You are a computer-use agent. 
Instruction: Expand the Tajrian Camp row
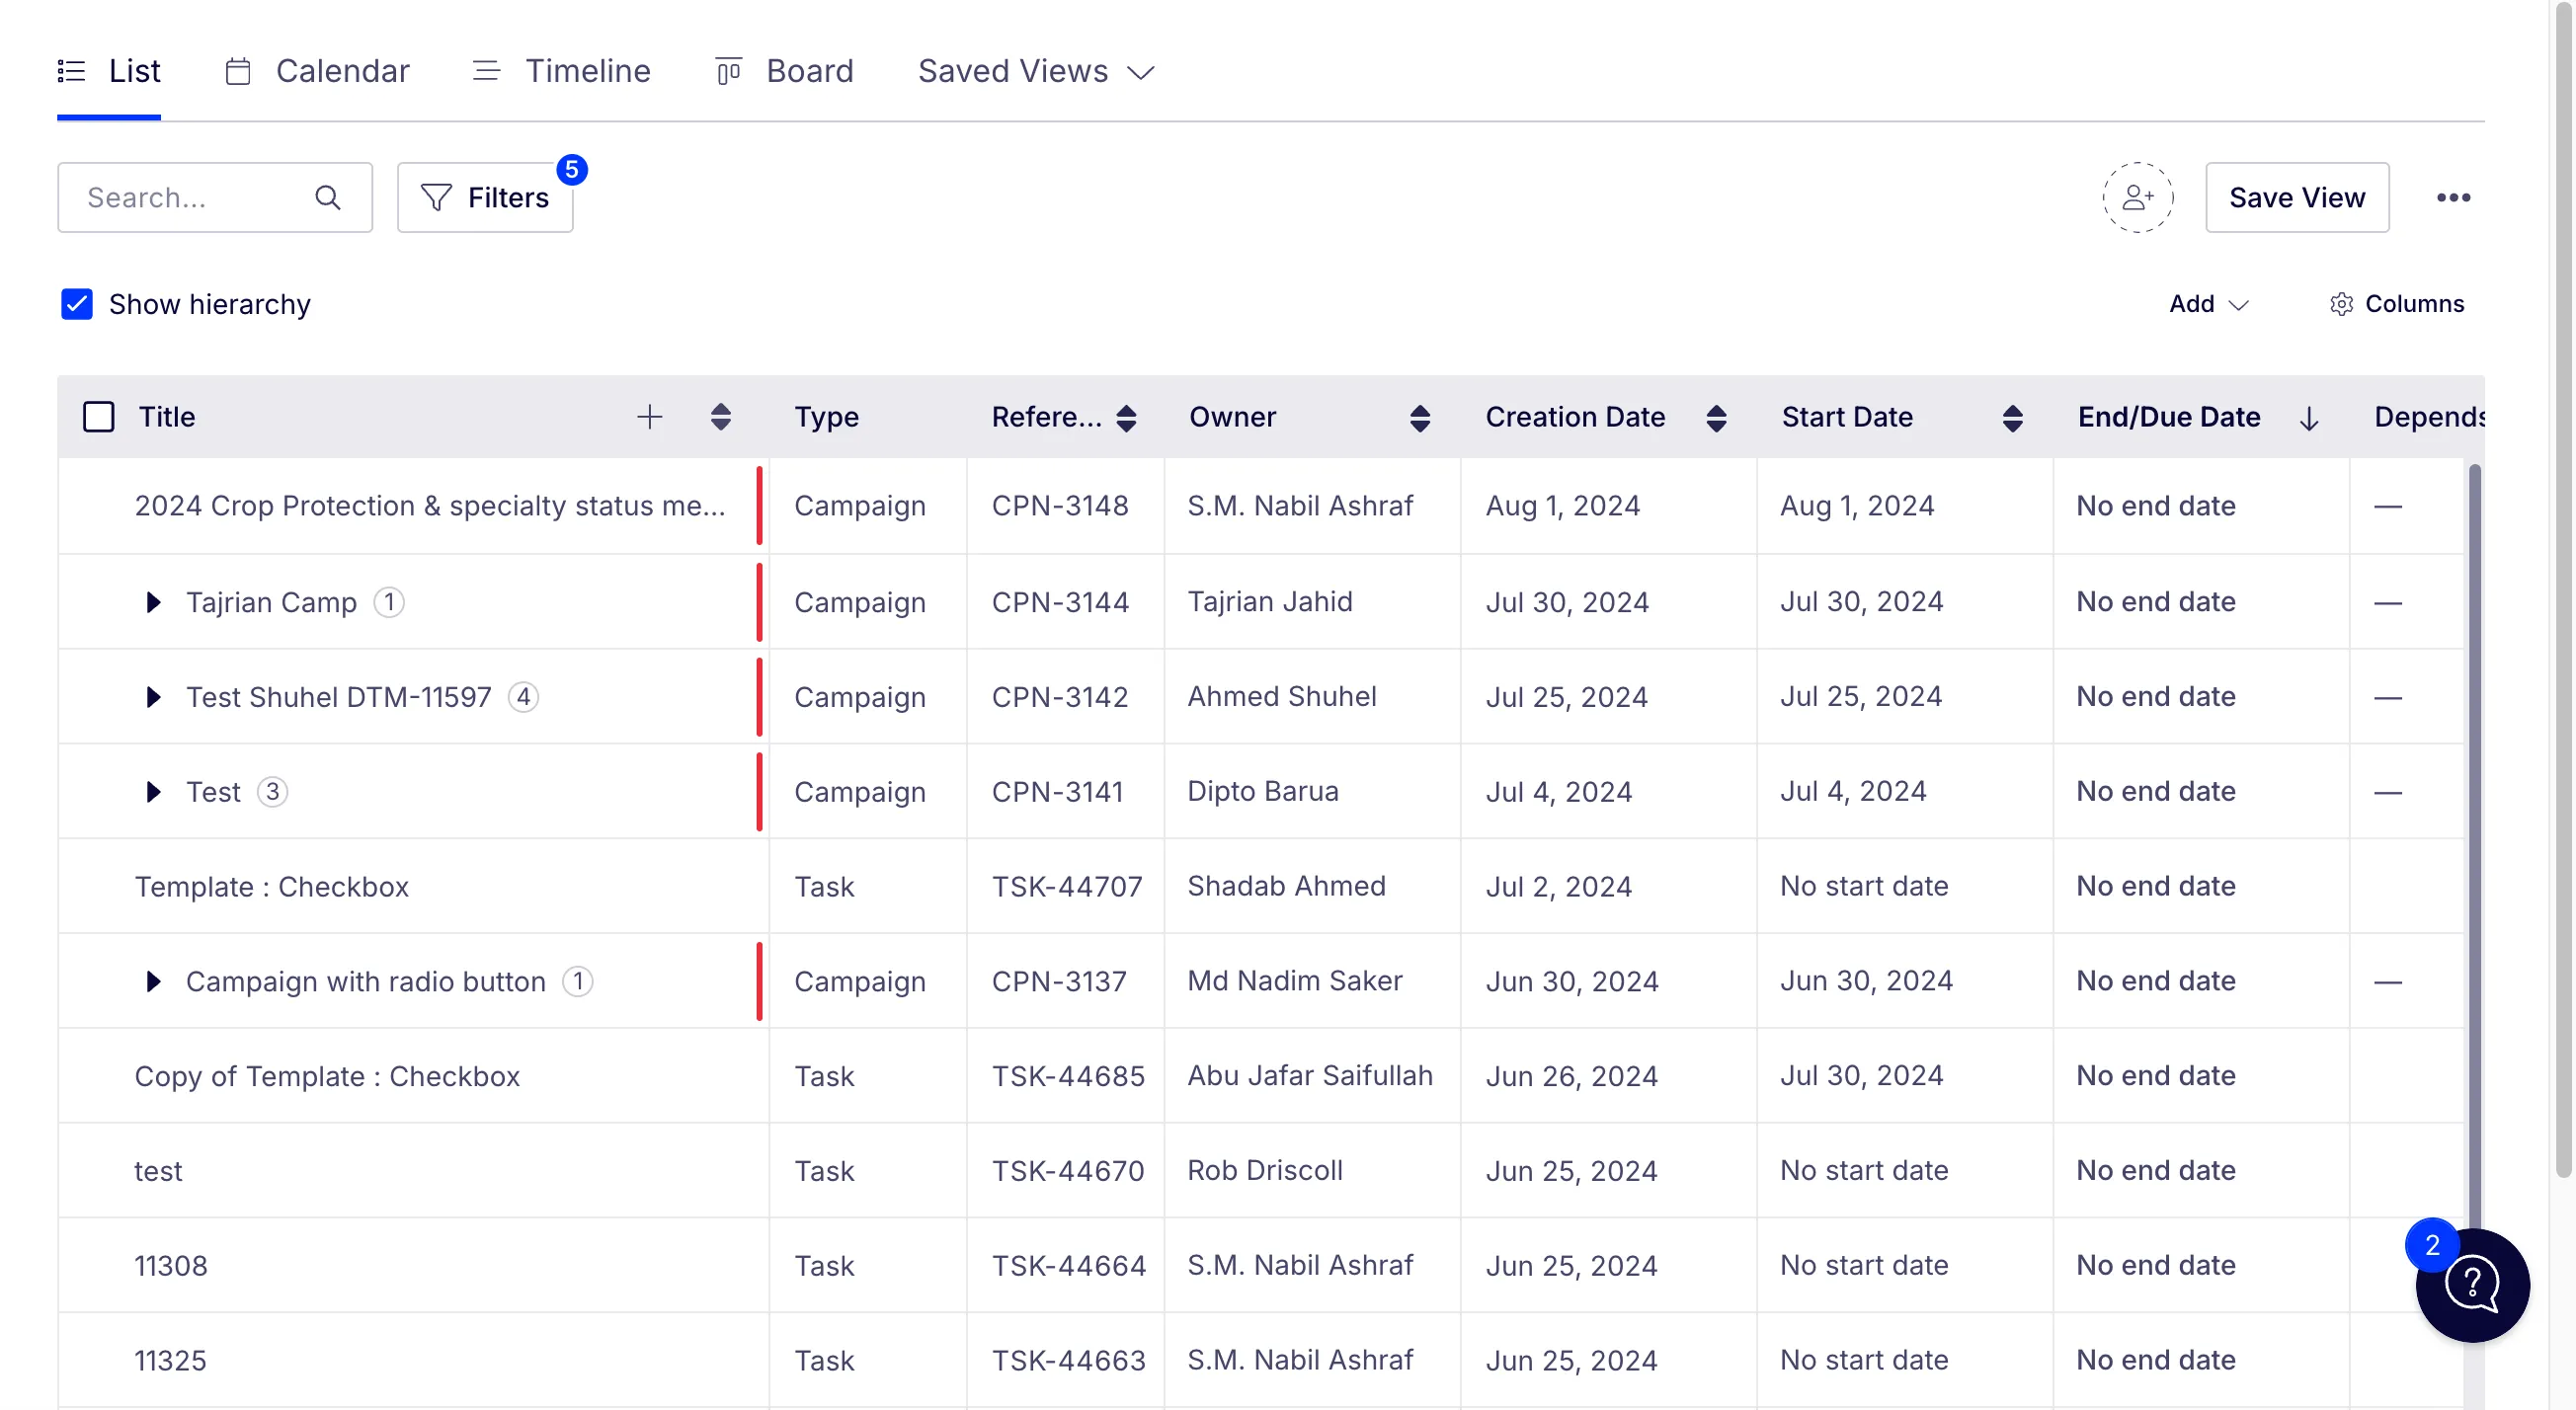point(153,602)
